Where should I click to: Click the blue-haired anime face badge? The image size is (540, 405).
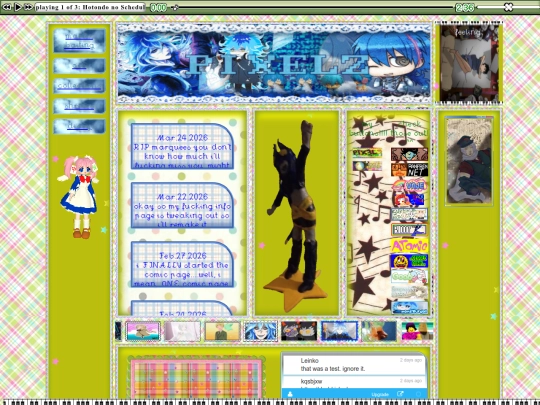(x=409, y=308)
